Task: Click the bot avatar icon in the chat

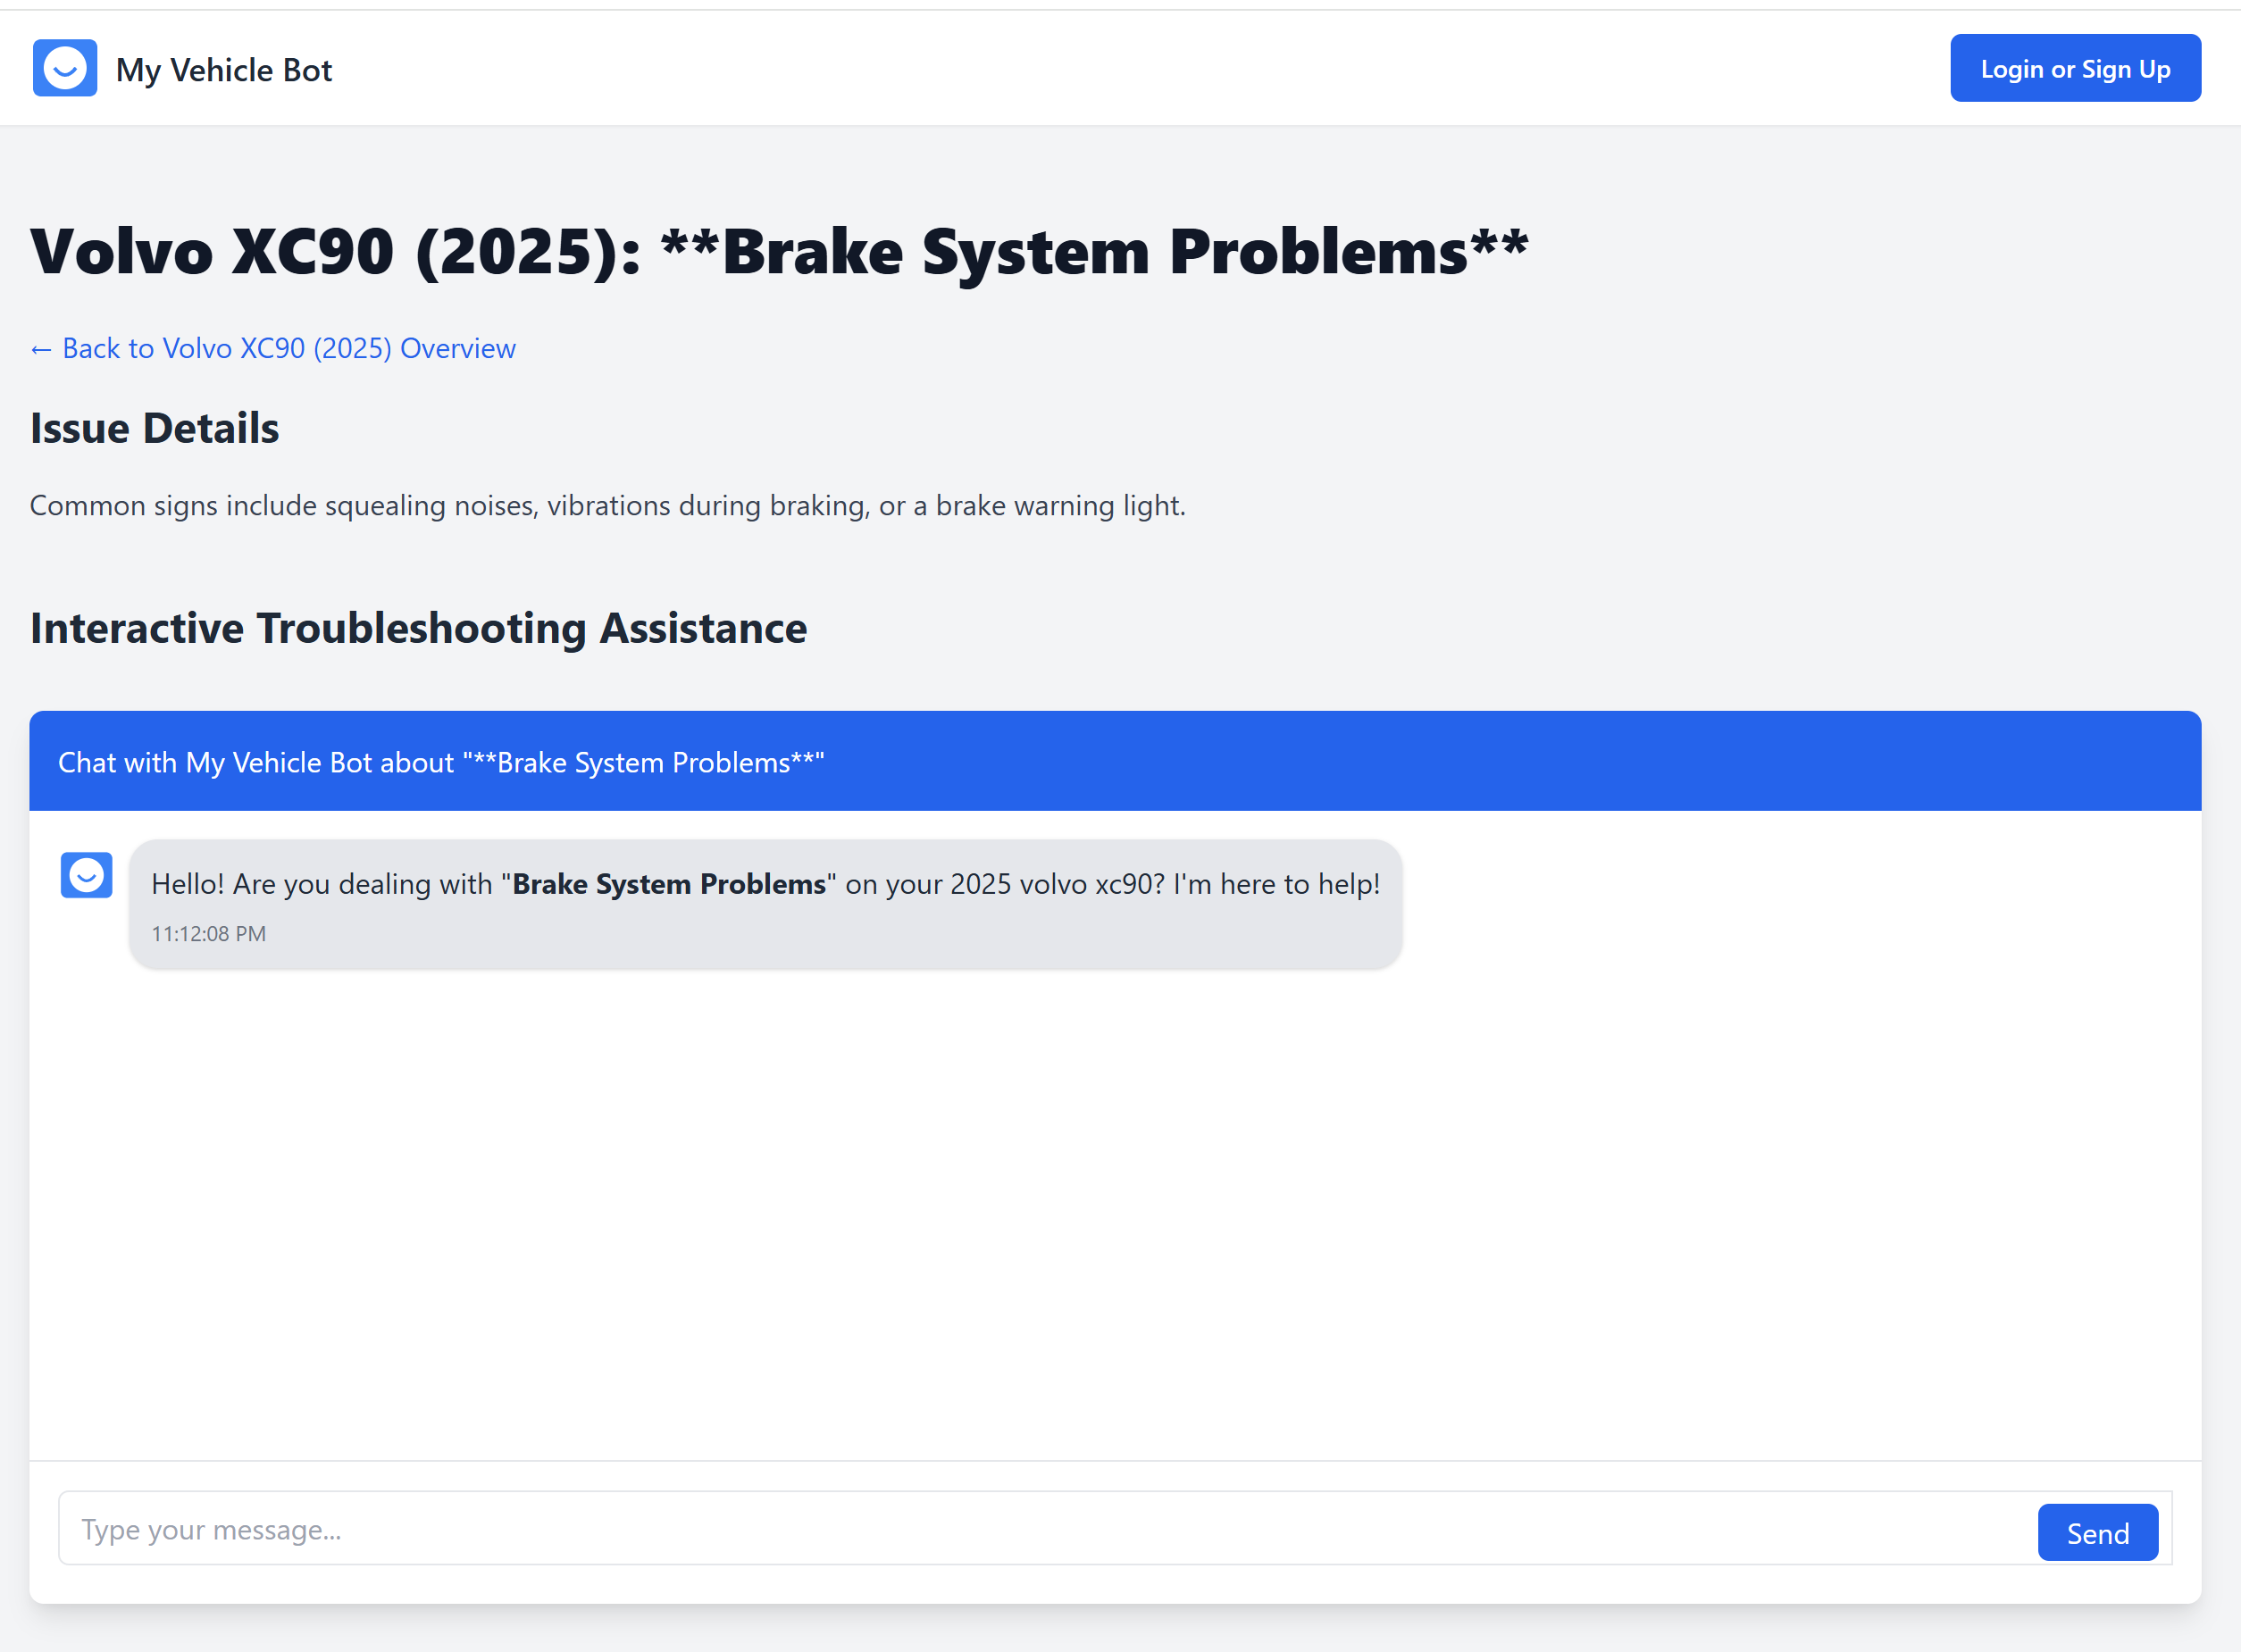Action: click(86, 876)
